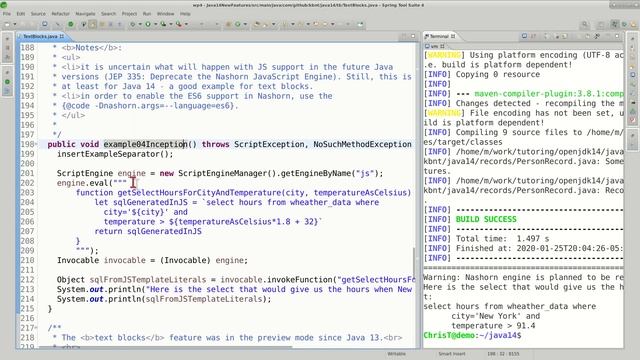Click line number 188 in the gutter
The height and width of the screenshot is (360, 640).
coord(27,48)
